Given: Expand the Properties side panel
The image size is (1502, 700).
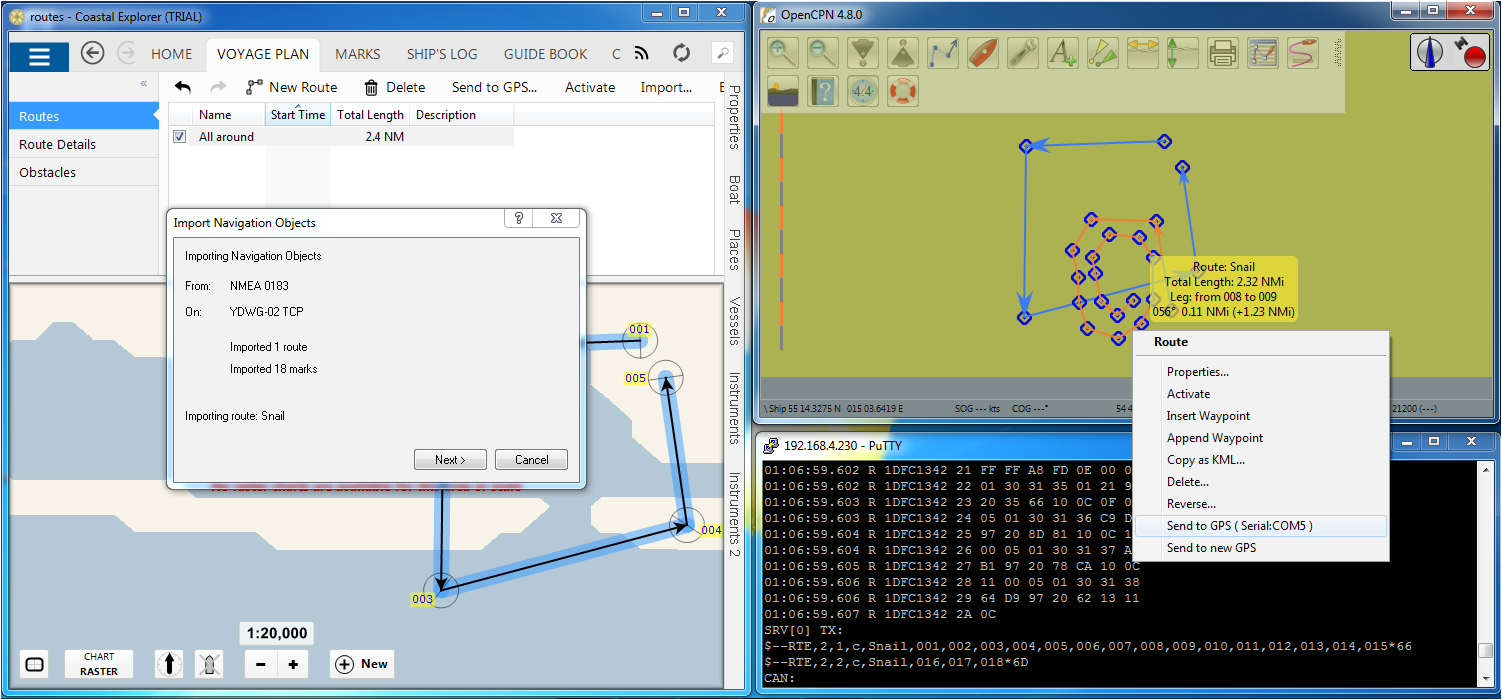Looking at the screenshot, I should click(x=734, y=117).
